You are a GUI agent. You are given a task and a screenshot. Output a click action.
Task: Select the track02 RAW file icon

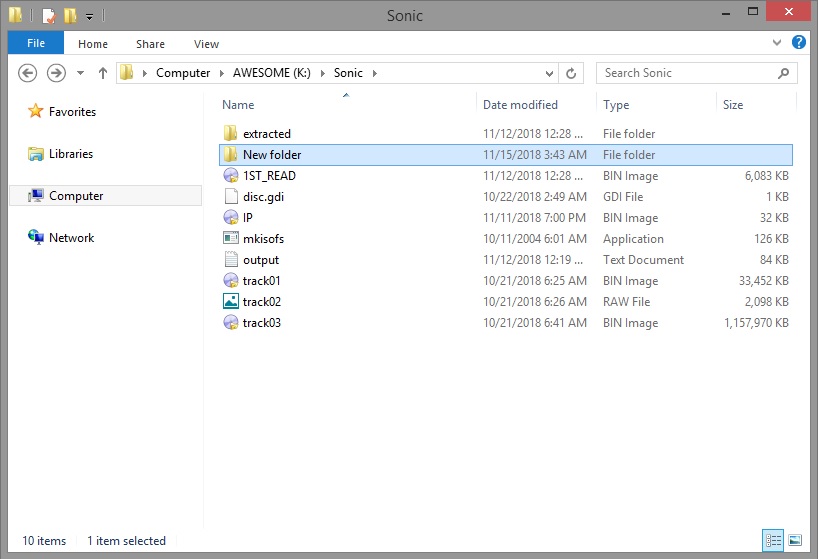point(231,301)
